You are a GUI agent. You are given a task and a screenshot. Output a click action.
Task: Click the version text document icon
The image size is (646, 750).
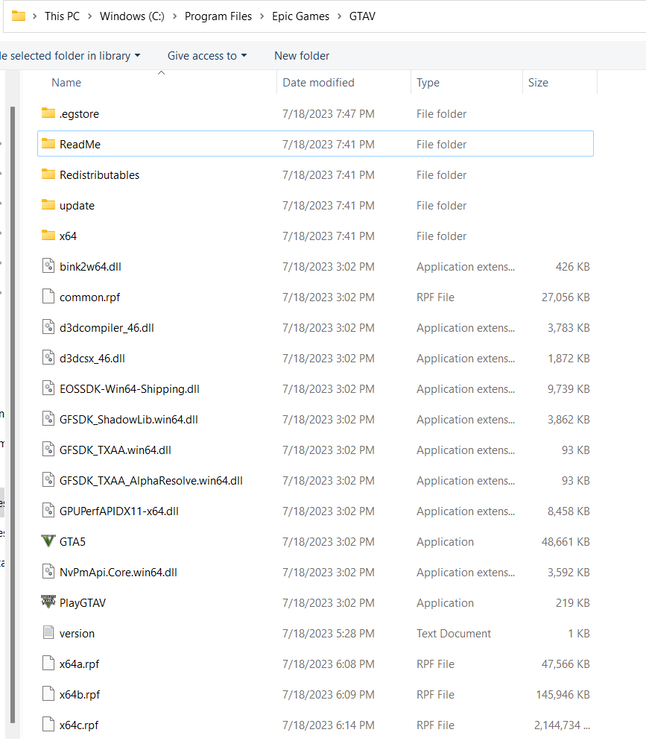click(48, 633)
